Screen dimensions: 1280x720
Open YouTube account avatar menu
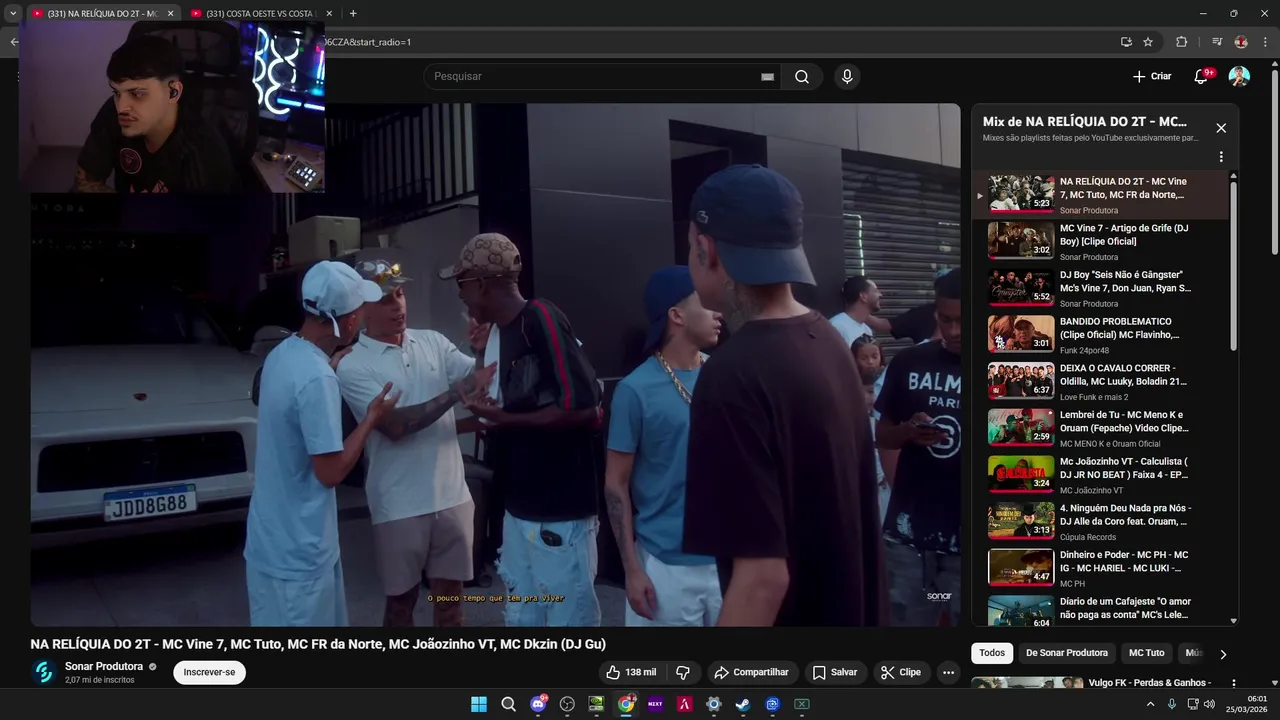(1239, 76)
